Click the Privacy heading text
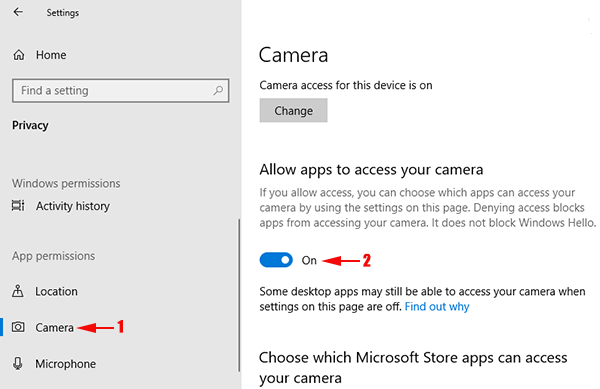This screenshot has height=389, width=600. 30,125
